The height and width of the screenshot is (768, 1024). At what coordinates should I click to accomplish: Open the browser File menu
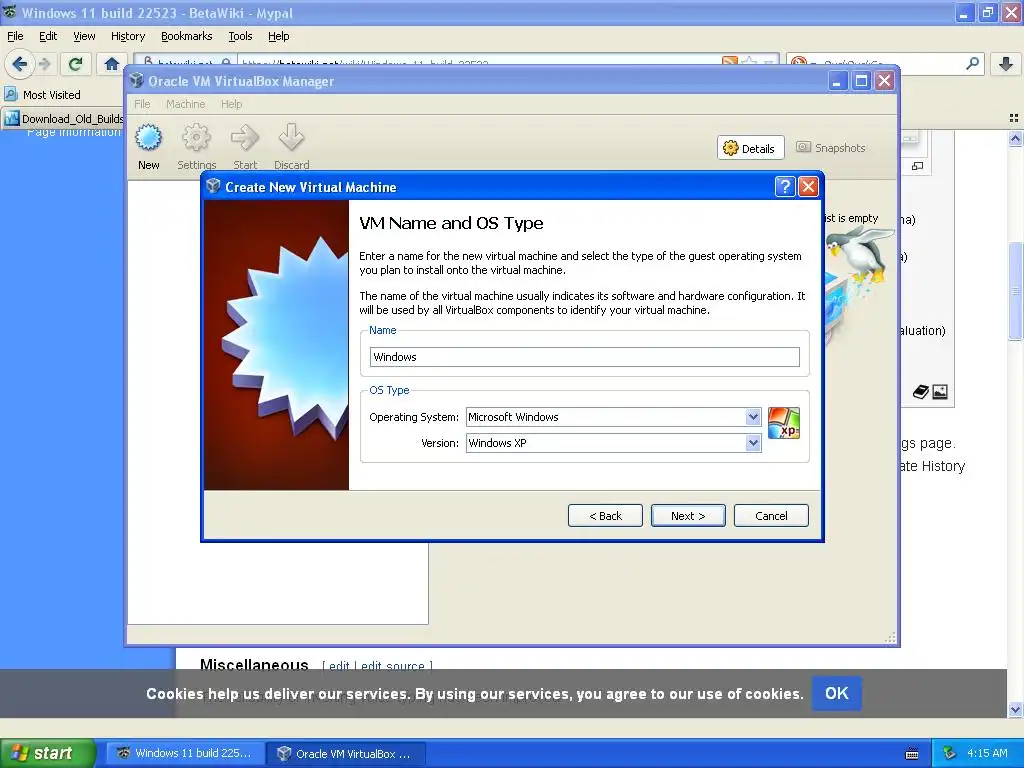pos(15,36)
